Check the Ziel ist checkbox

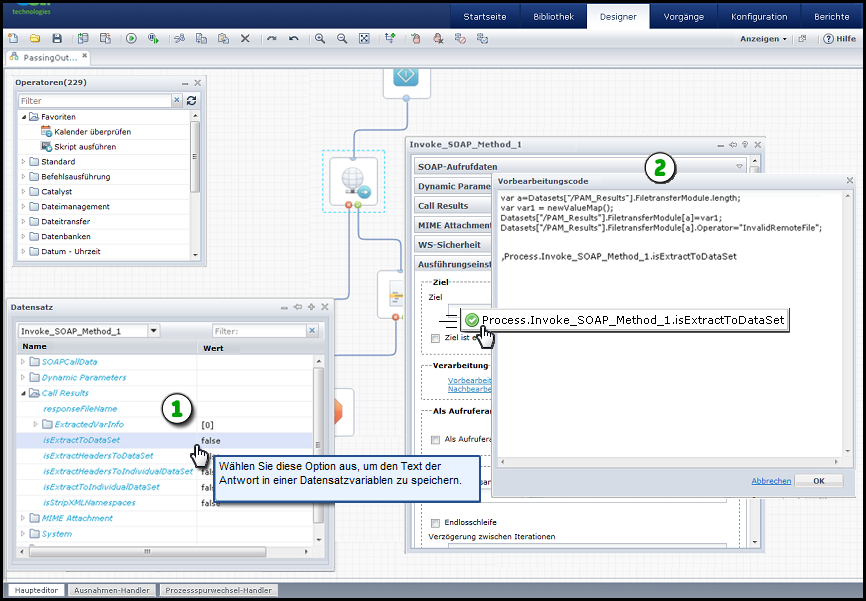[435, 339]
